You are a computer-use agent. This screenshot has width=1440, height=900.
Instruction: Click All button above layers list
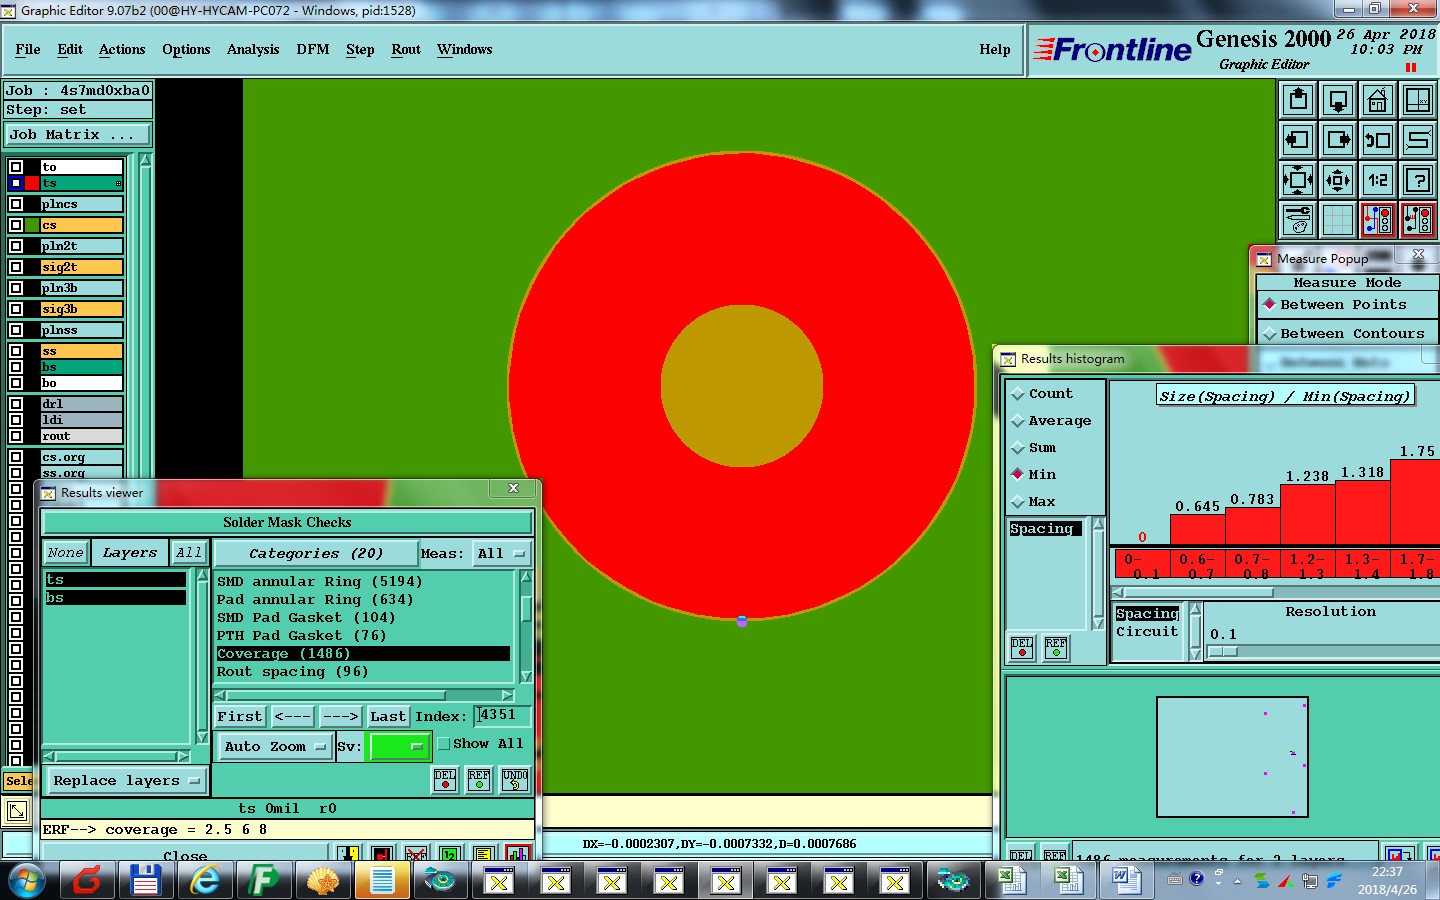click(x=189, y=553)
